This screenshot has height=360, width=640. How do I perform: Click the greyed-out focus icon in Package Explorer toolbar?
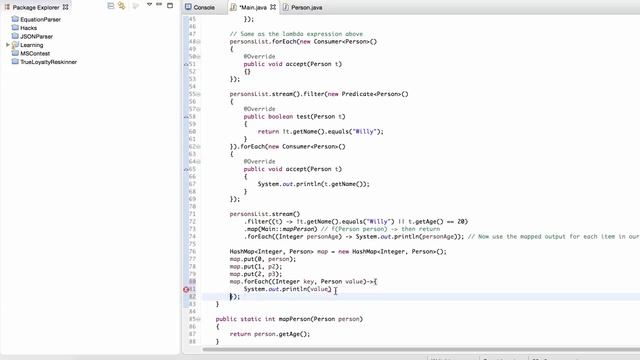click(x=136, y=6)
